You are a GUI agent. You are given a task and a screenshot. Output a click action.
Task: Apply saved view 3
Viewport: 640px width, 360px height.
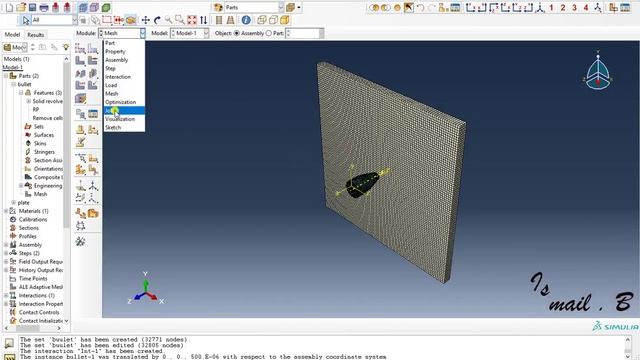pos(574,7)
